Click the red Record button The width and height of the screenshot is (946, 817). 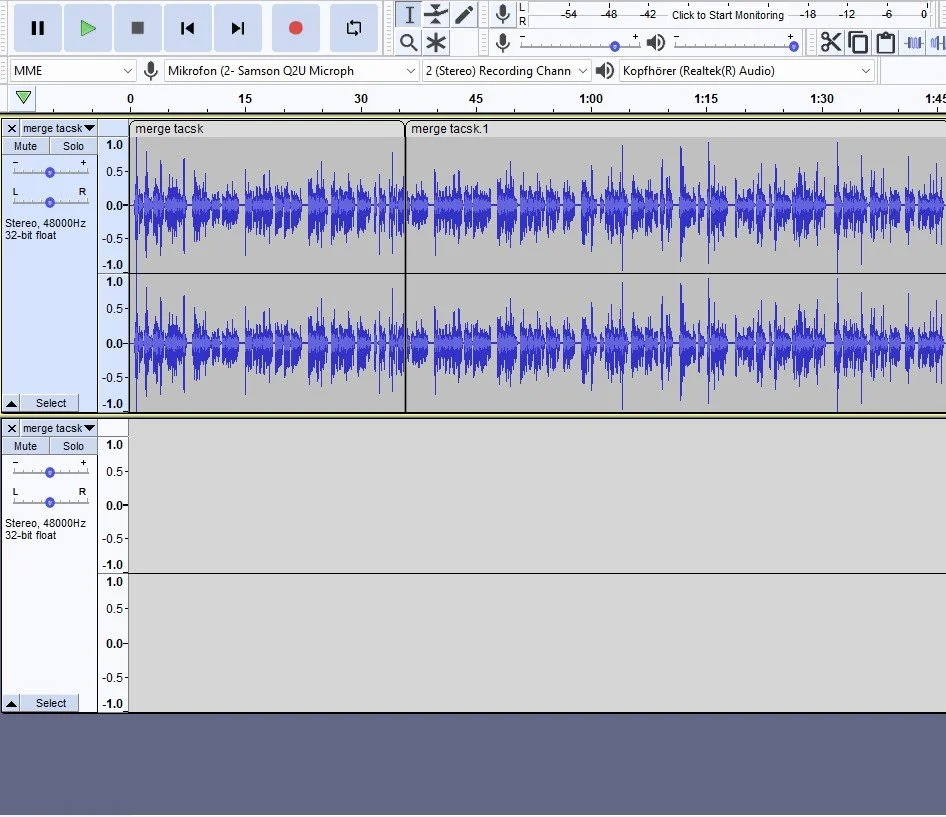pyautogui.click(x=296, y=28)
